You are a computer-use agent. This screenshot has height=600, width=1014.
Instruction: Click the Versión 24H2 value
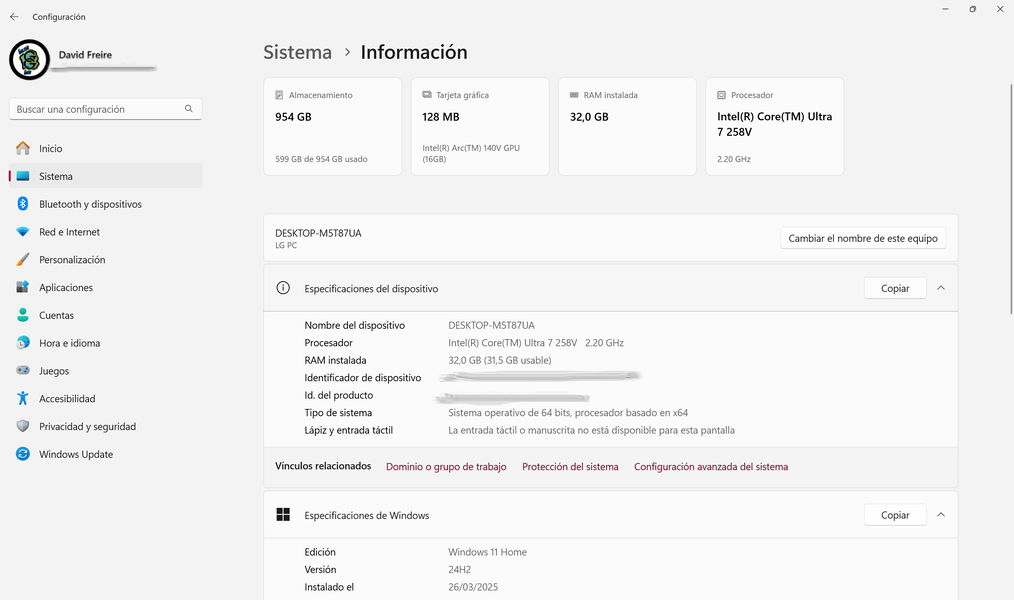(460, 570)
